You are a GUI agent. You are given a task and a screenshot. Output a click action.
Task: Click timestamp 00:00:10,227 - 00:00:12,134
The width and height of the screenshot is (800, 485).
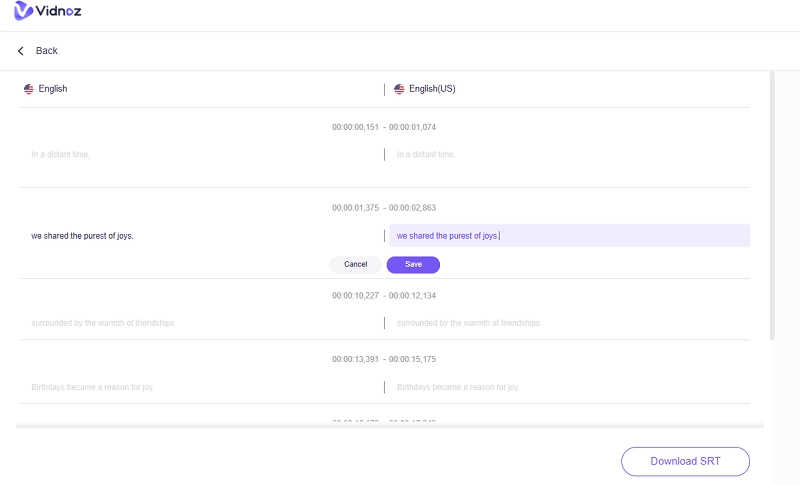click(x=384, y=296)
